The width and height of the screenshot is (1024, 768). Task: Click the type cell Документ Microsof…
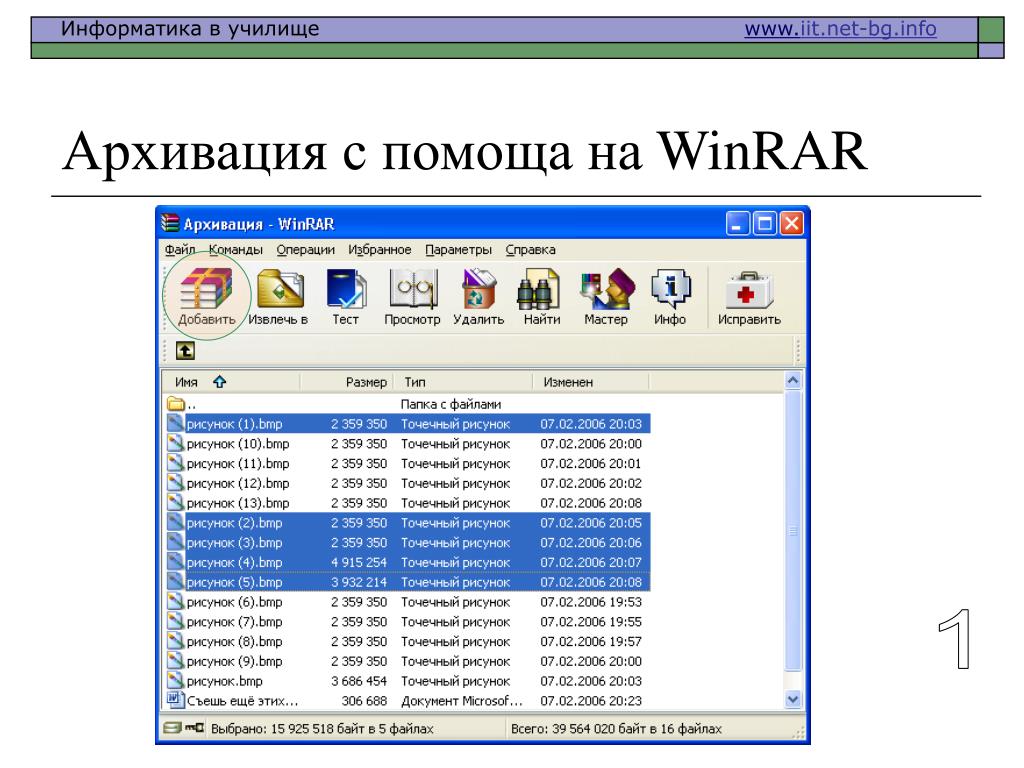tap(462, 701)
